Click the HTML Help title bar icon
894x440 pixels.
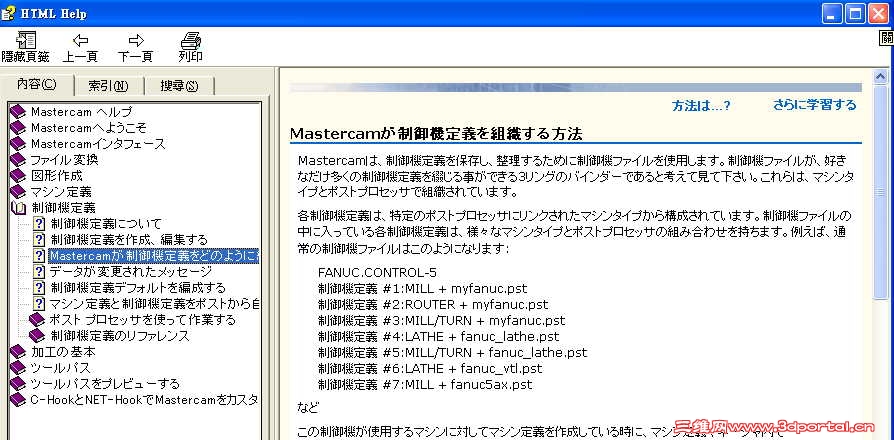pos(9,13)
